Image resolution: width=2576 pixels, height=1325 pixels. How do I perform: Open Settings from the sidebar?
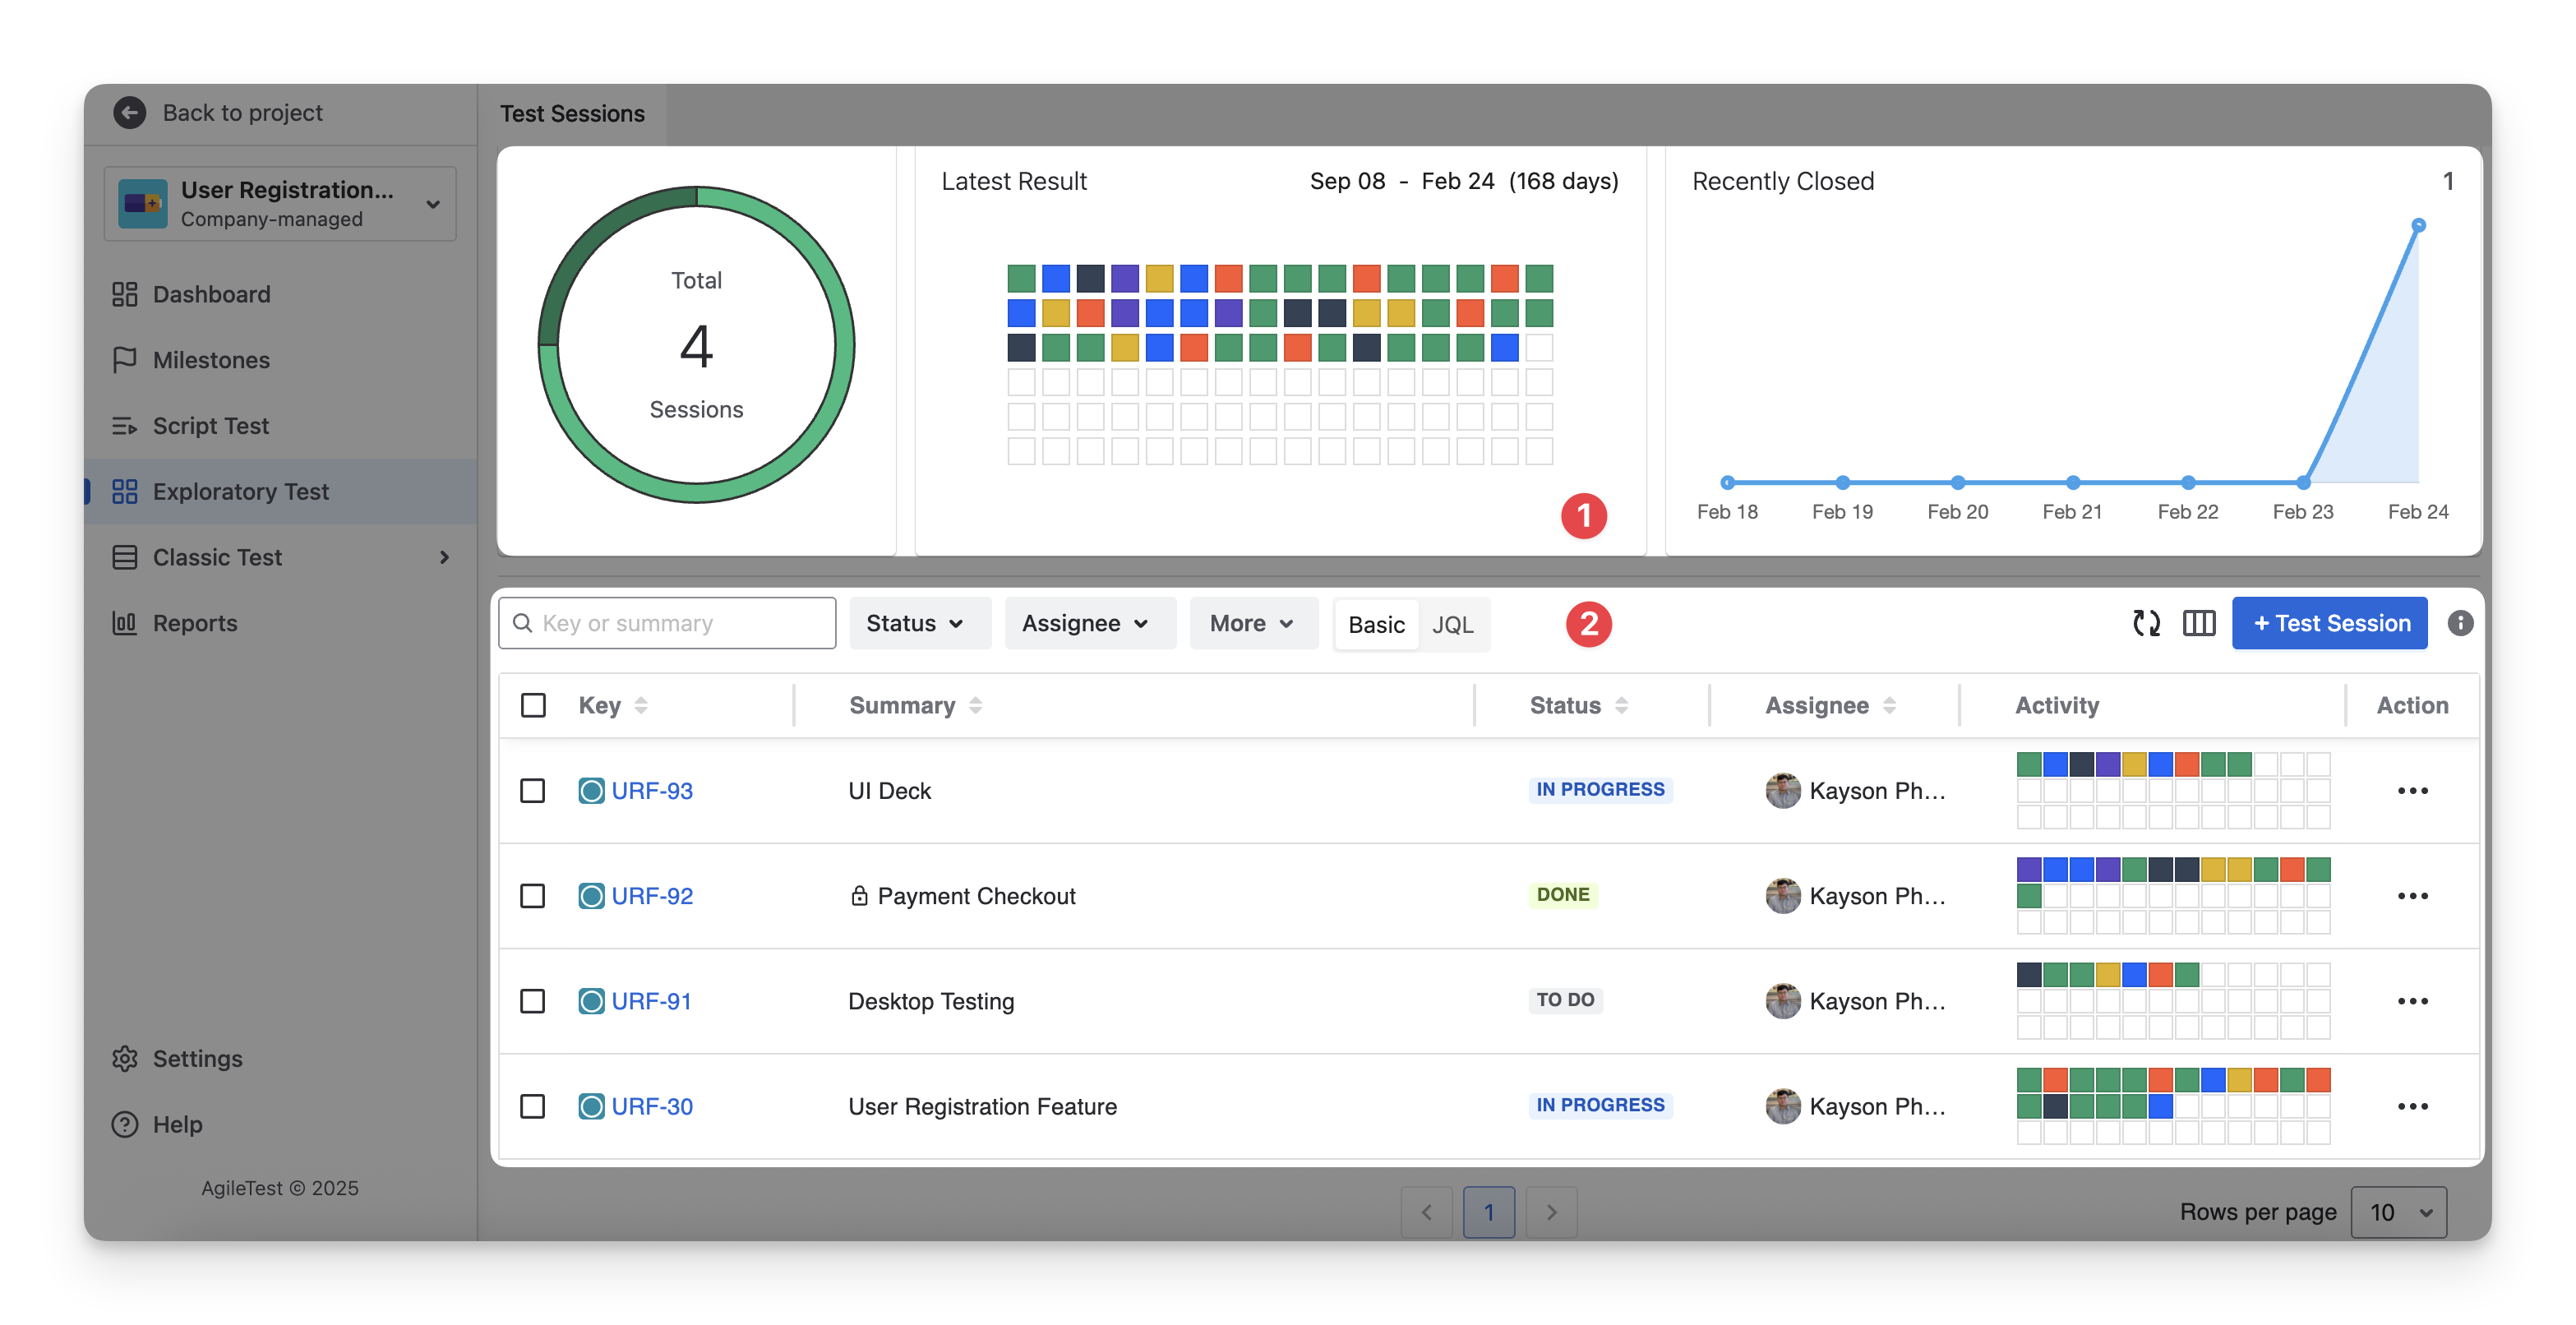pyautogui.click(x=197, y=1058)
